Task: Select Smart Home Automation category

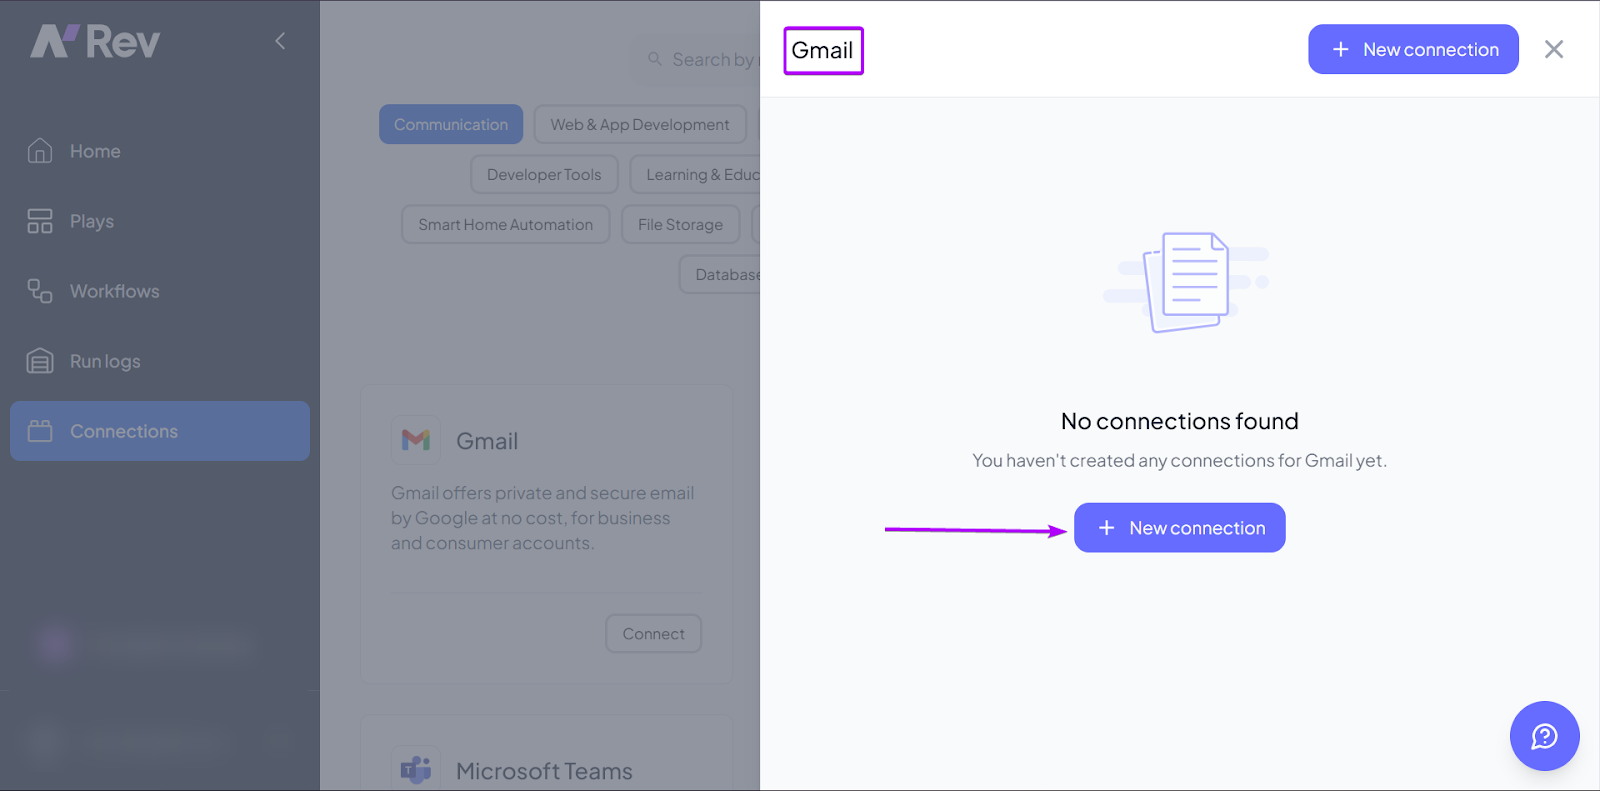Action: click(x=506, y=224)
